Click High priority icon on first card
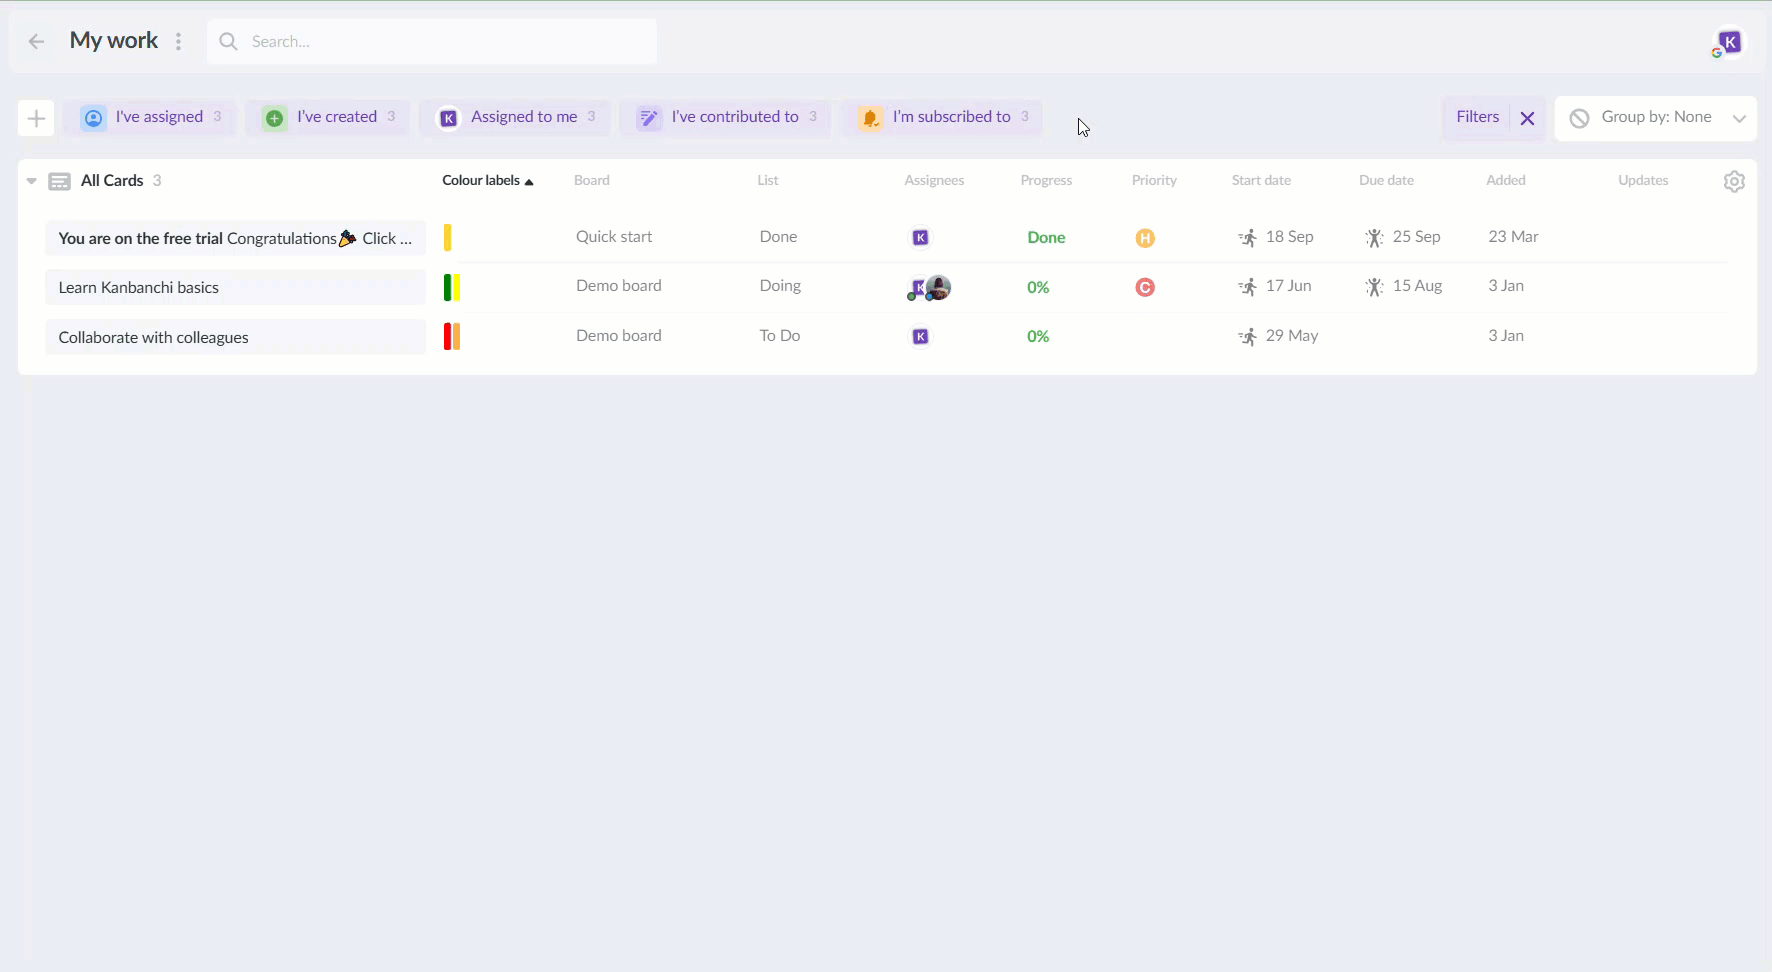The height and width of the screenshot is (972, 1772). coord(1145,238)
